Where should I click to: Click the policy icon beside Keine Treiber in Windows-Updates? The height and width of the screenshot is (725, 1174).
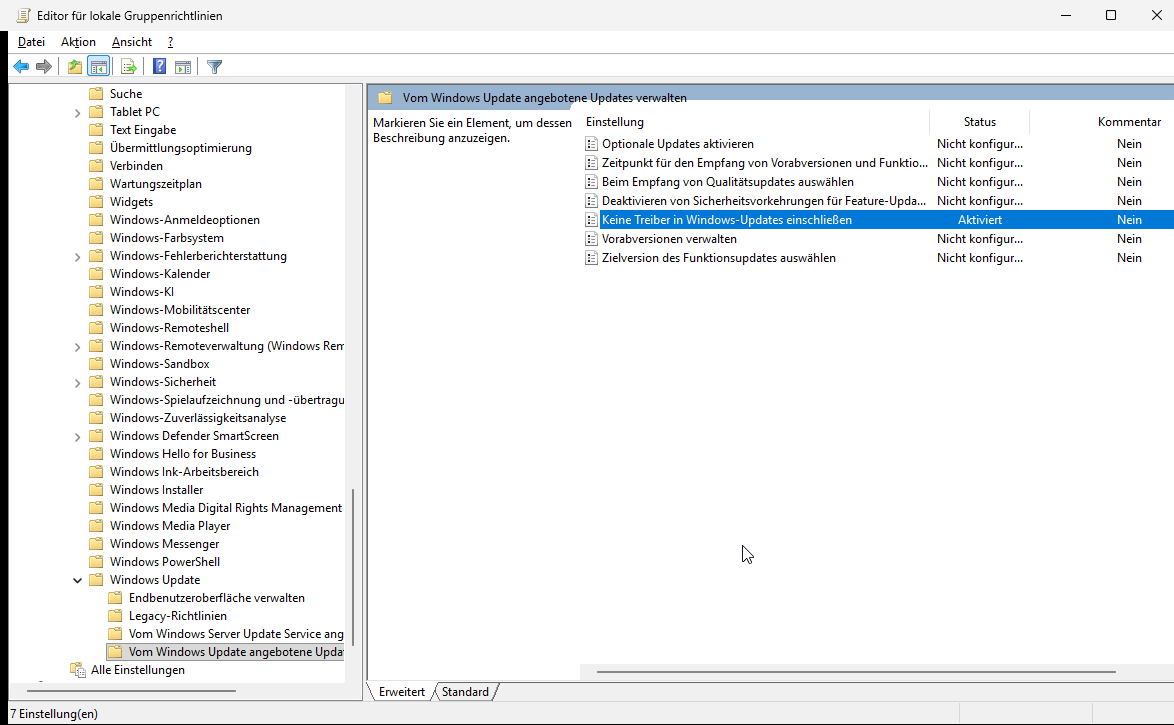pyautogui.click(x=591, y=219)
